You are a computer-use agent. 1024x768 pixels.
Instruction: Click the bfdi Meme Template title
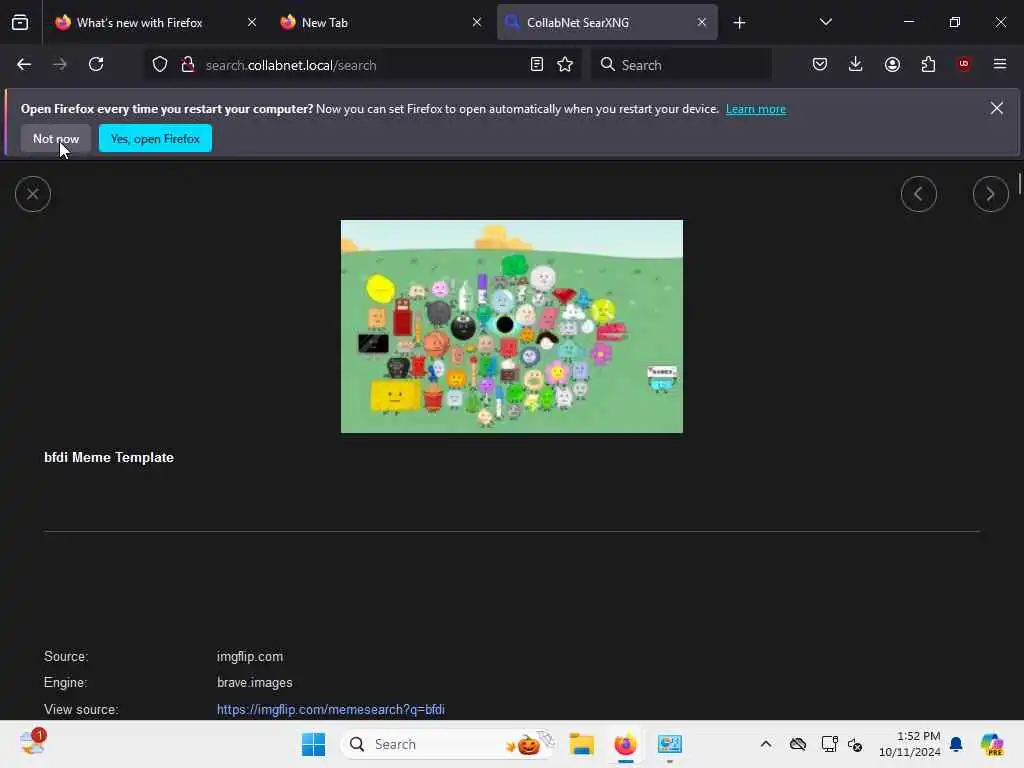(109, 458)
